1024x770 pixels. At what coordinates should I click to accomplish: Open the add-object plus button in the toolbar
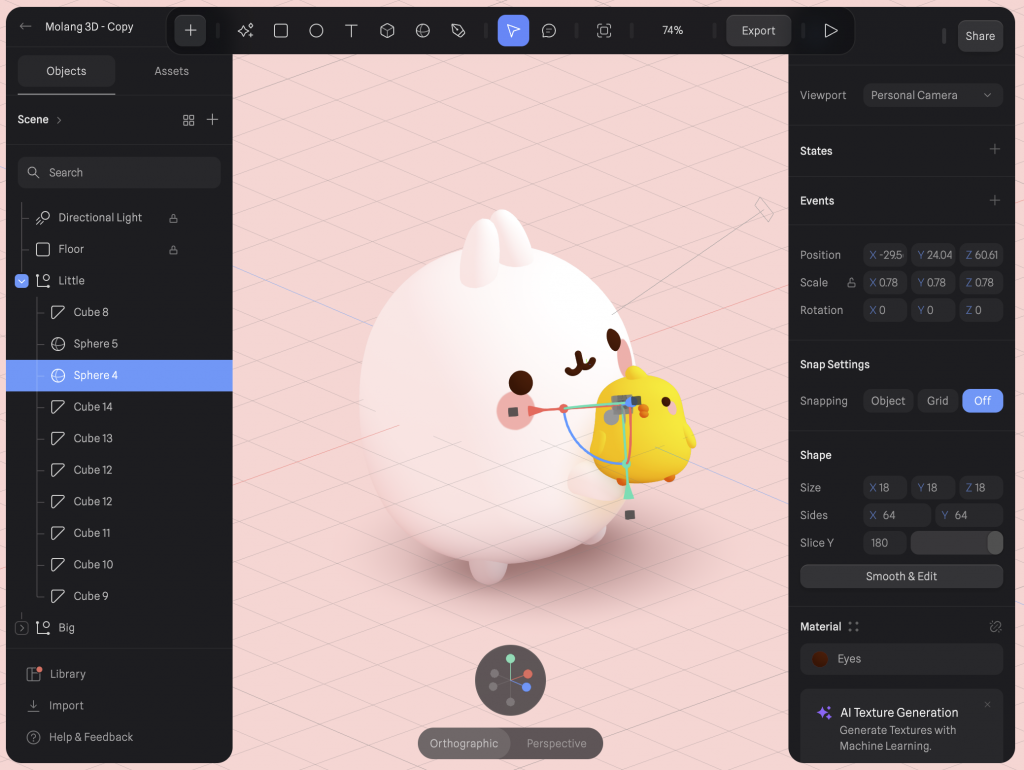(190, 31)
